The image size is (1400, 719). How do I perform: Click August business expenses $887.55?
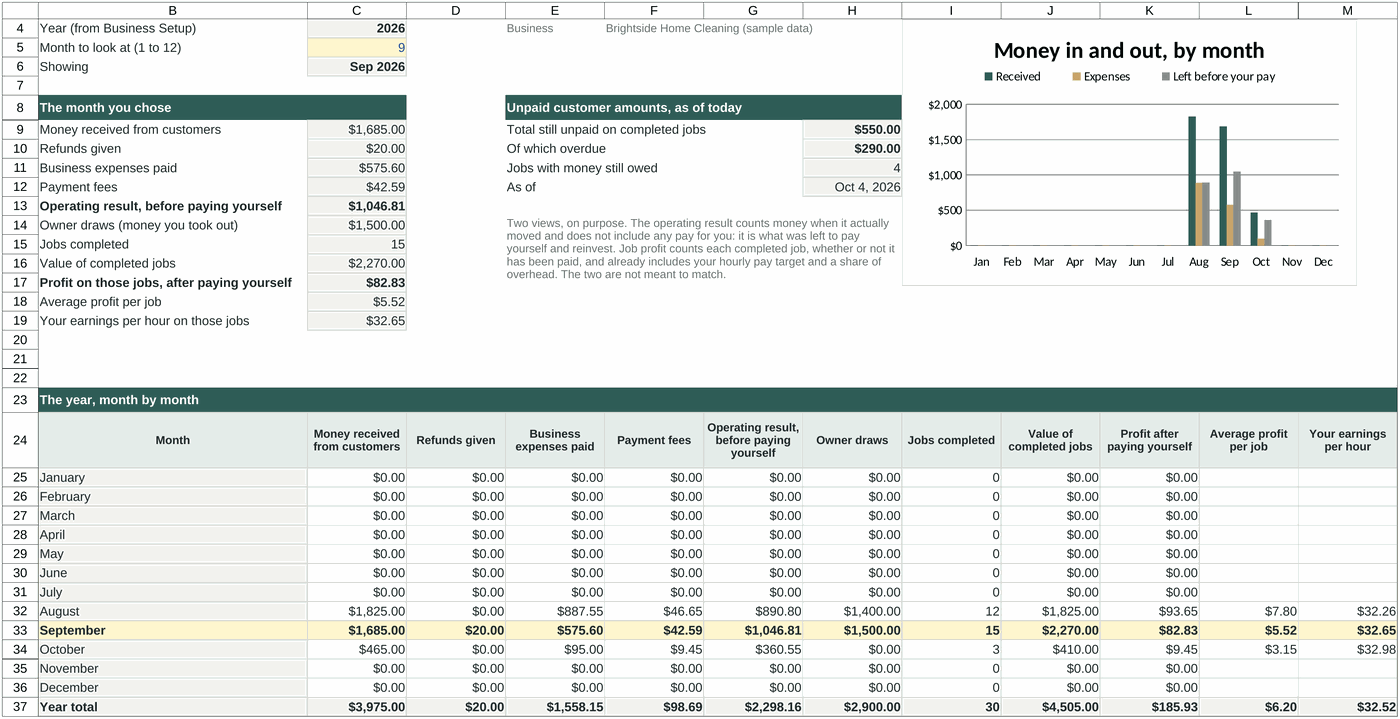(x=555, y=611)
